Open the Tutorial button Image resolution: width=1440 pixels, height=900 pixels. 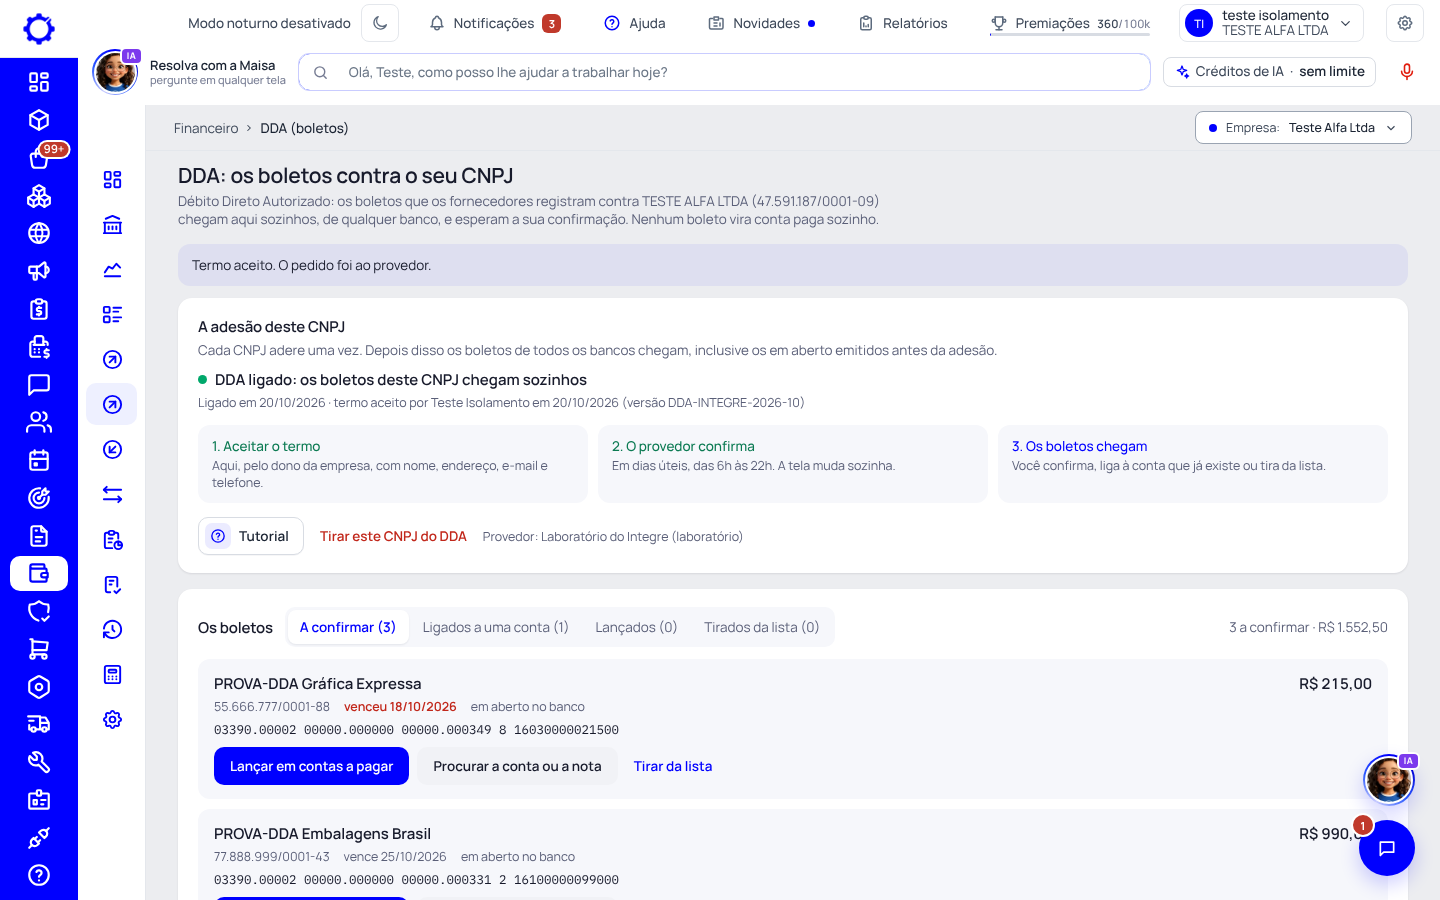click(x=251, y=536)
